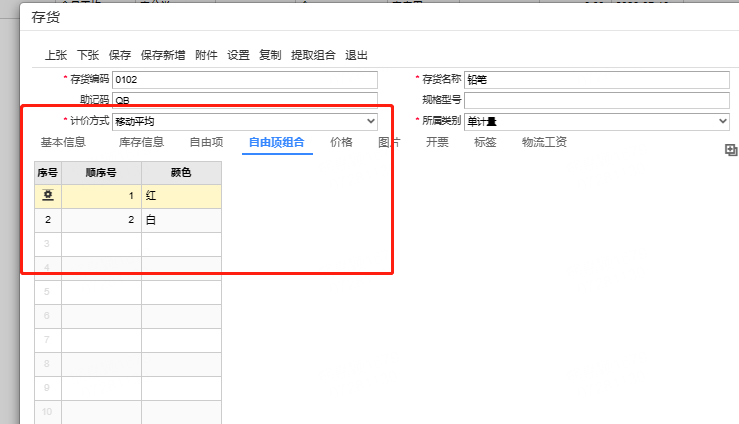Focus the 存货名称 field containing 铅笔
This screenshot has height=424, width=739.
point(597,80)
